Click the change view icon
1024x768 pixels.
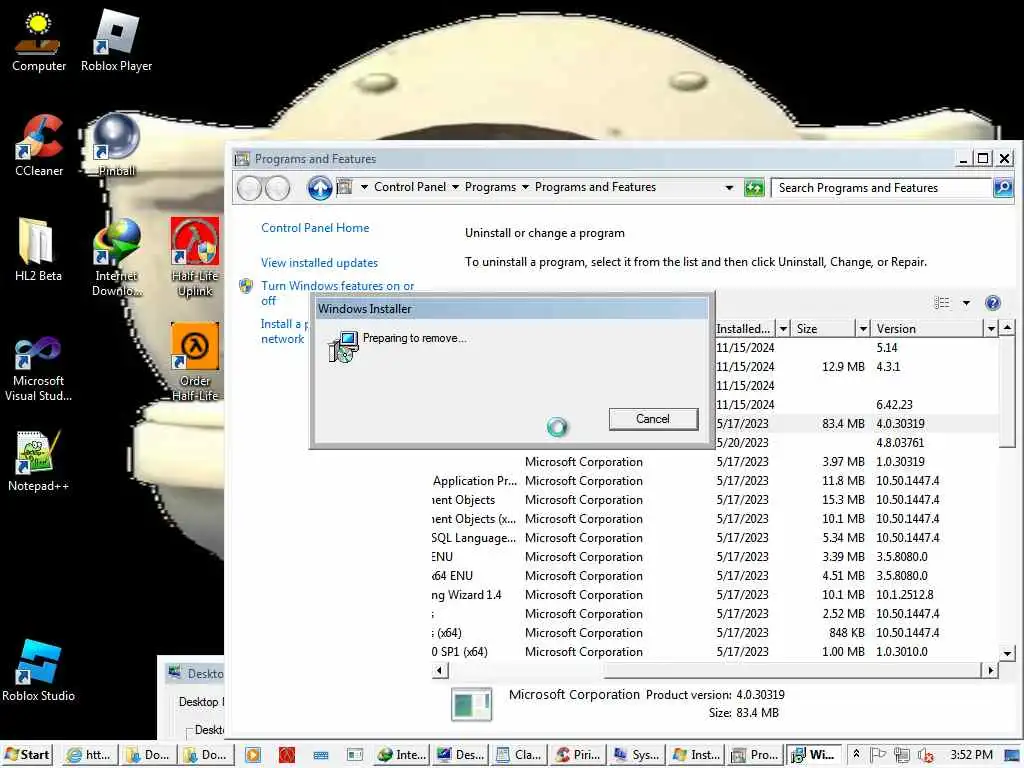pos(942,303)
